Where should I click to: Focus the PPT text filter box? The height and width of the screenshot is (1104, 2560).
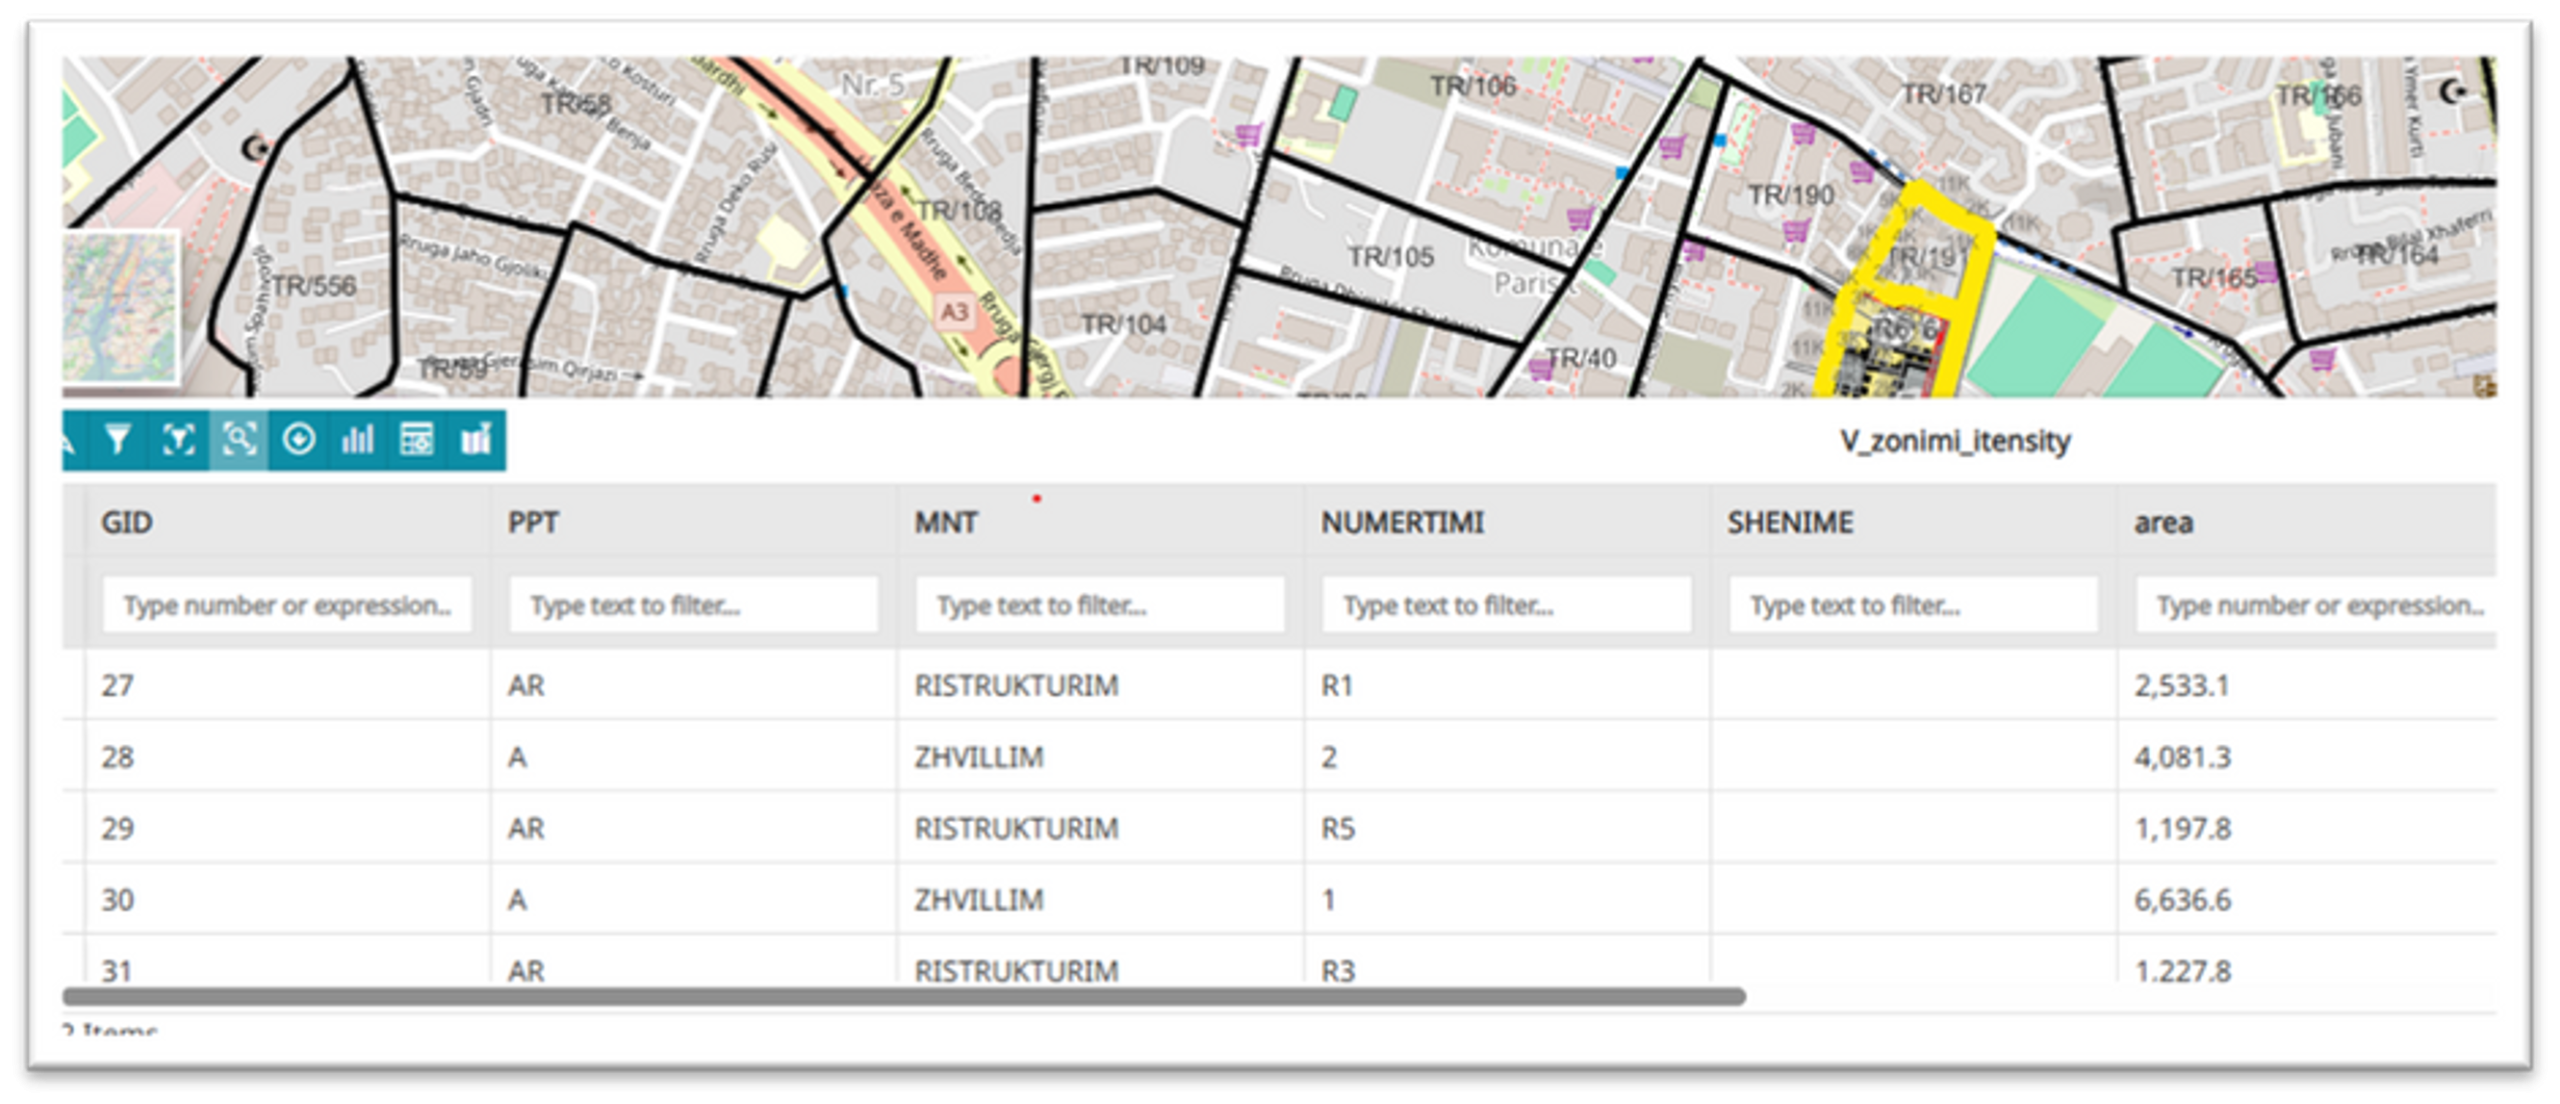(x=693, y=605)
